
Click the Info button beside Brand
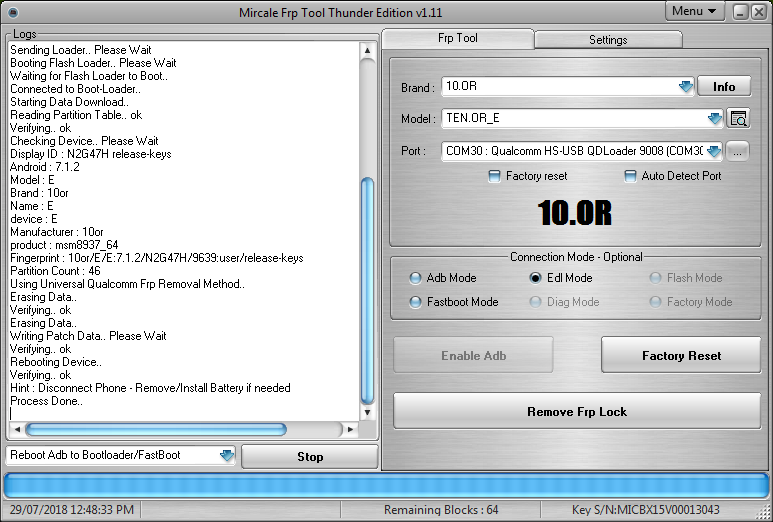pyautogui.click(x=724, y=87)
